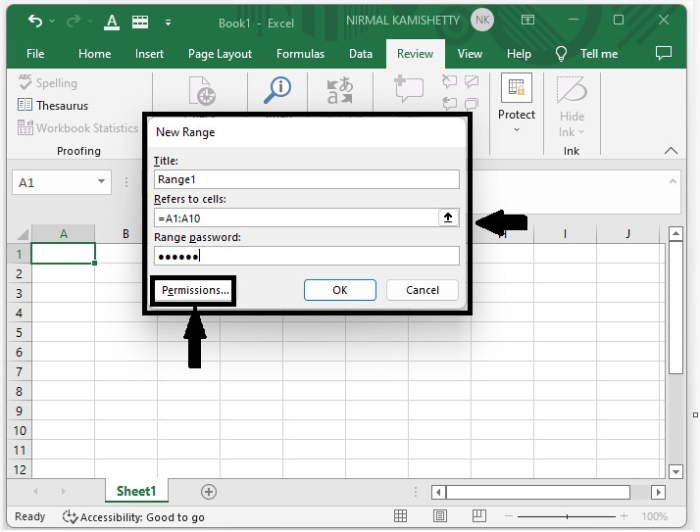Screen dimensions: 700x532
Task: Click the font color A icon
Action: [112, 21]
